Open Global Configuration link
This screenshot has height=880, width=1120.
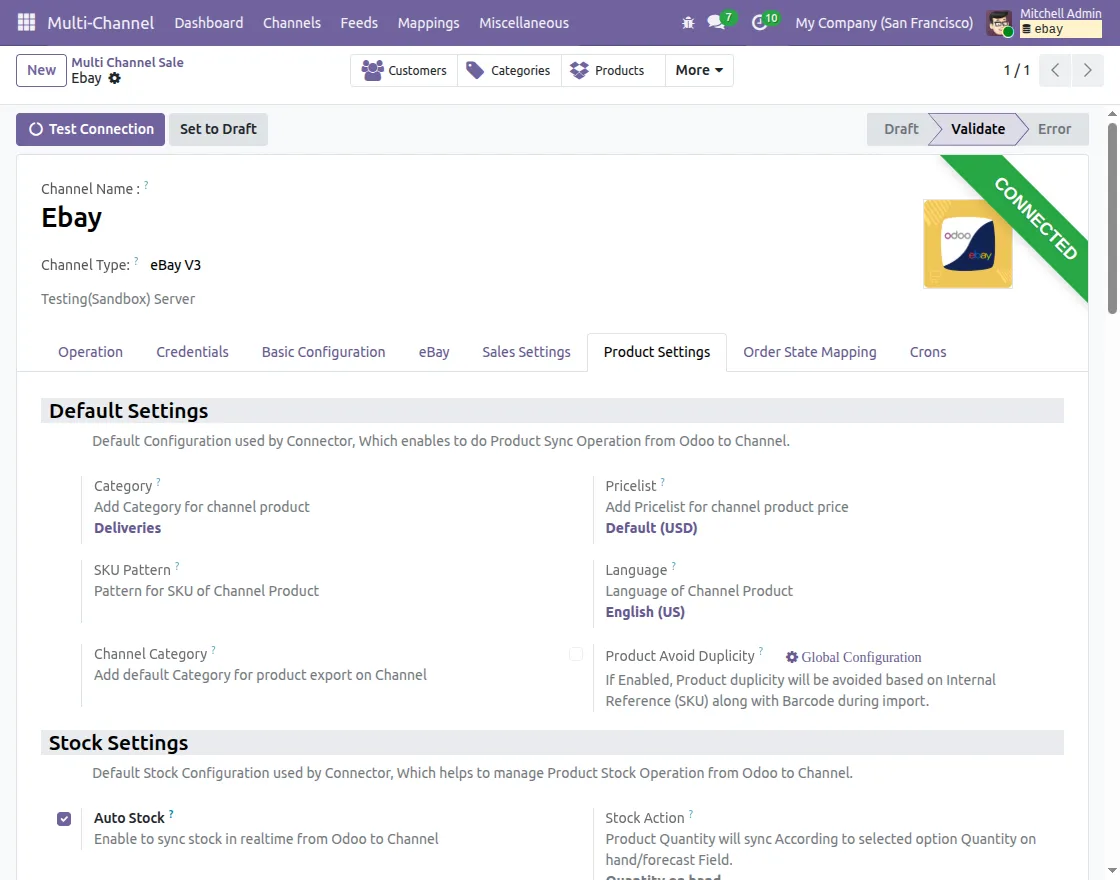click(x=853, y=657)
